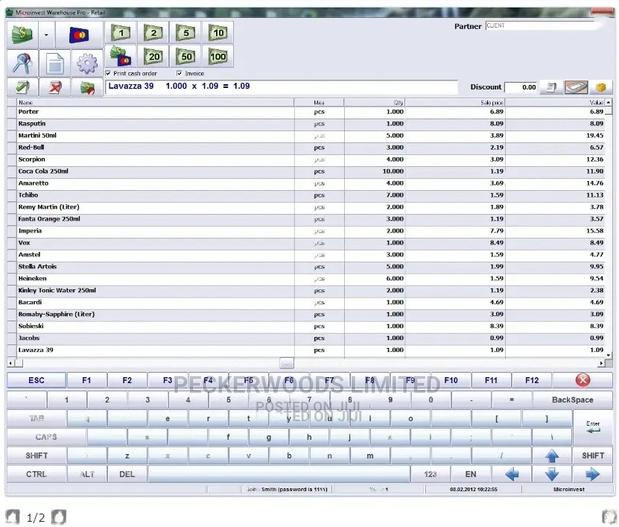The height and width of the screenshot is (527, 619).
Task: Select the Coca Cola 250ml row
Action: tap(310, 171)
